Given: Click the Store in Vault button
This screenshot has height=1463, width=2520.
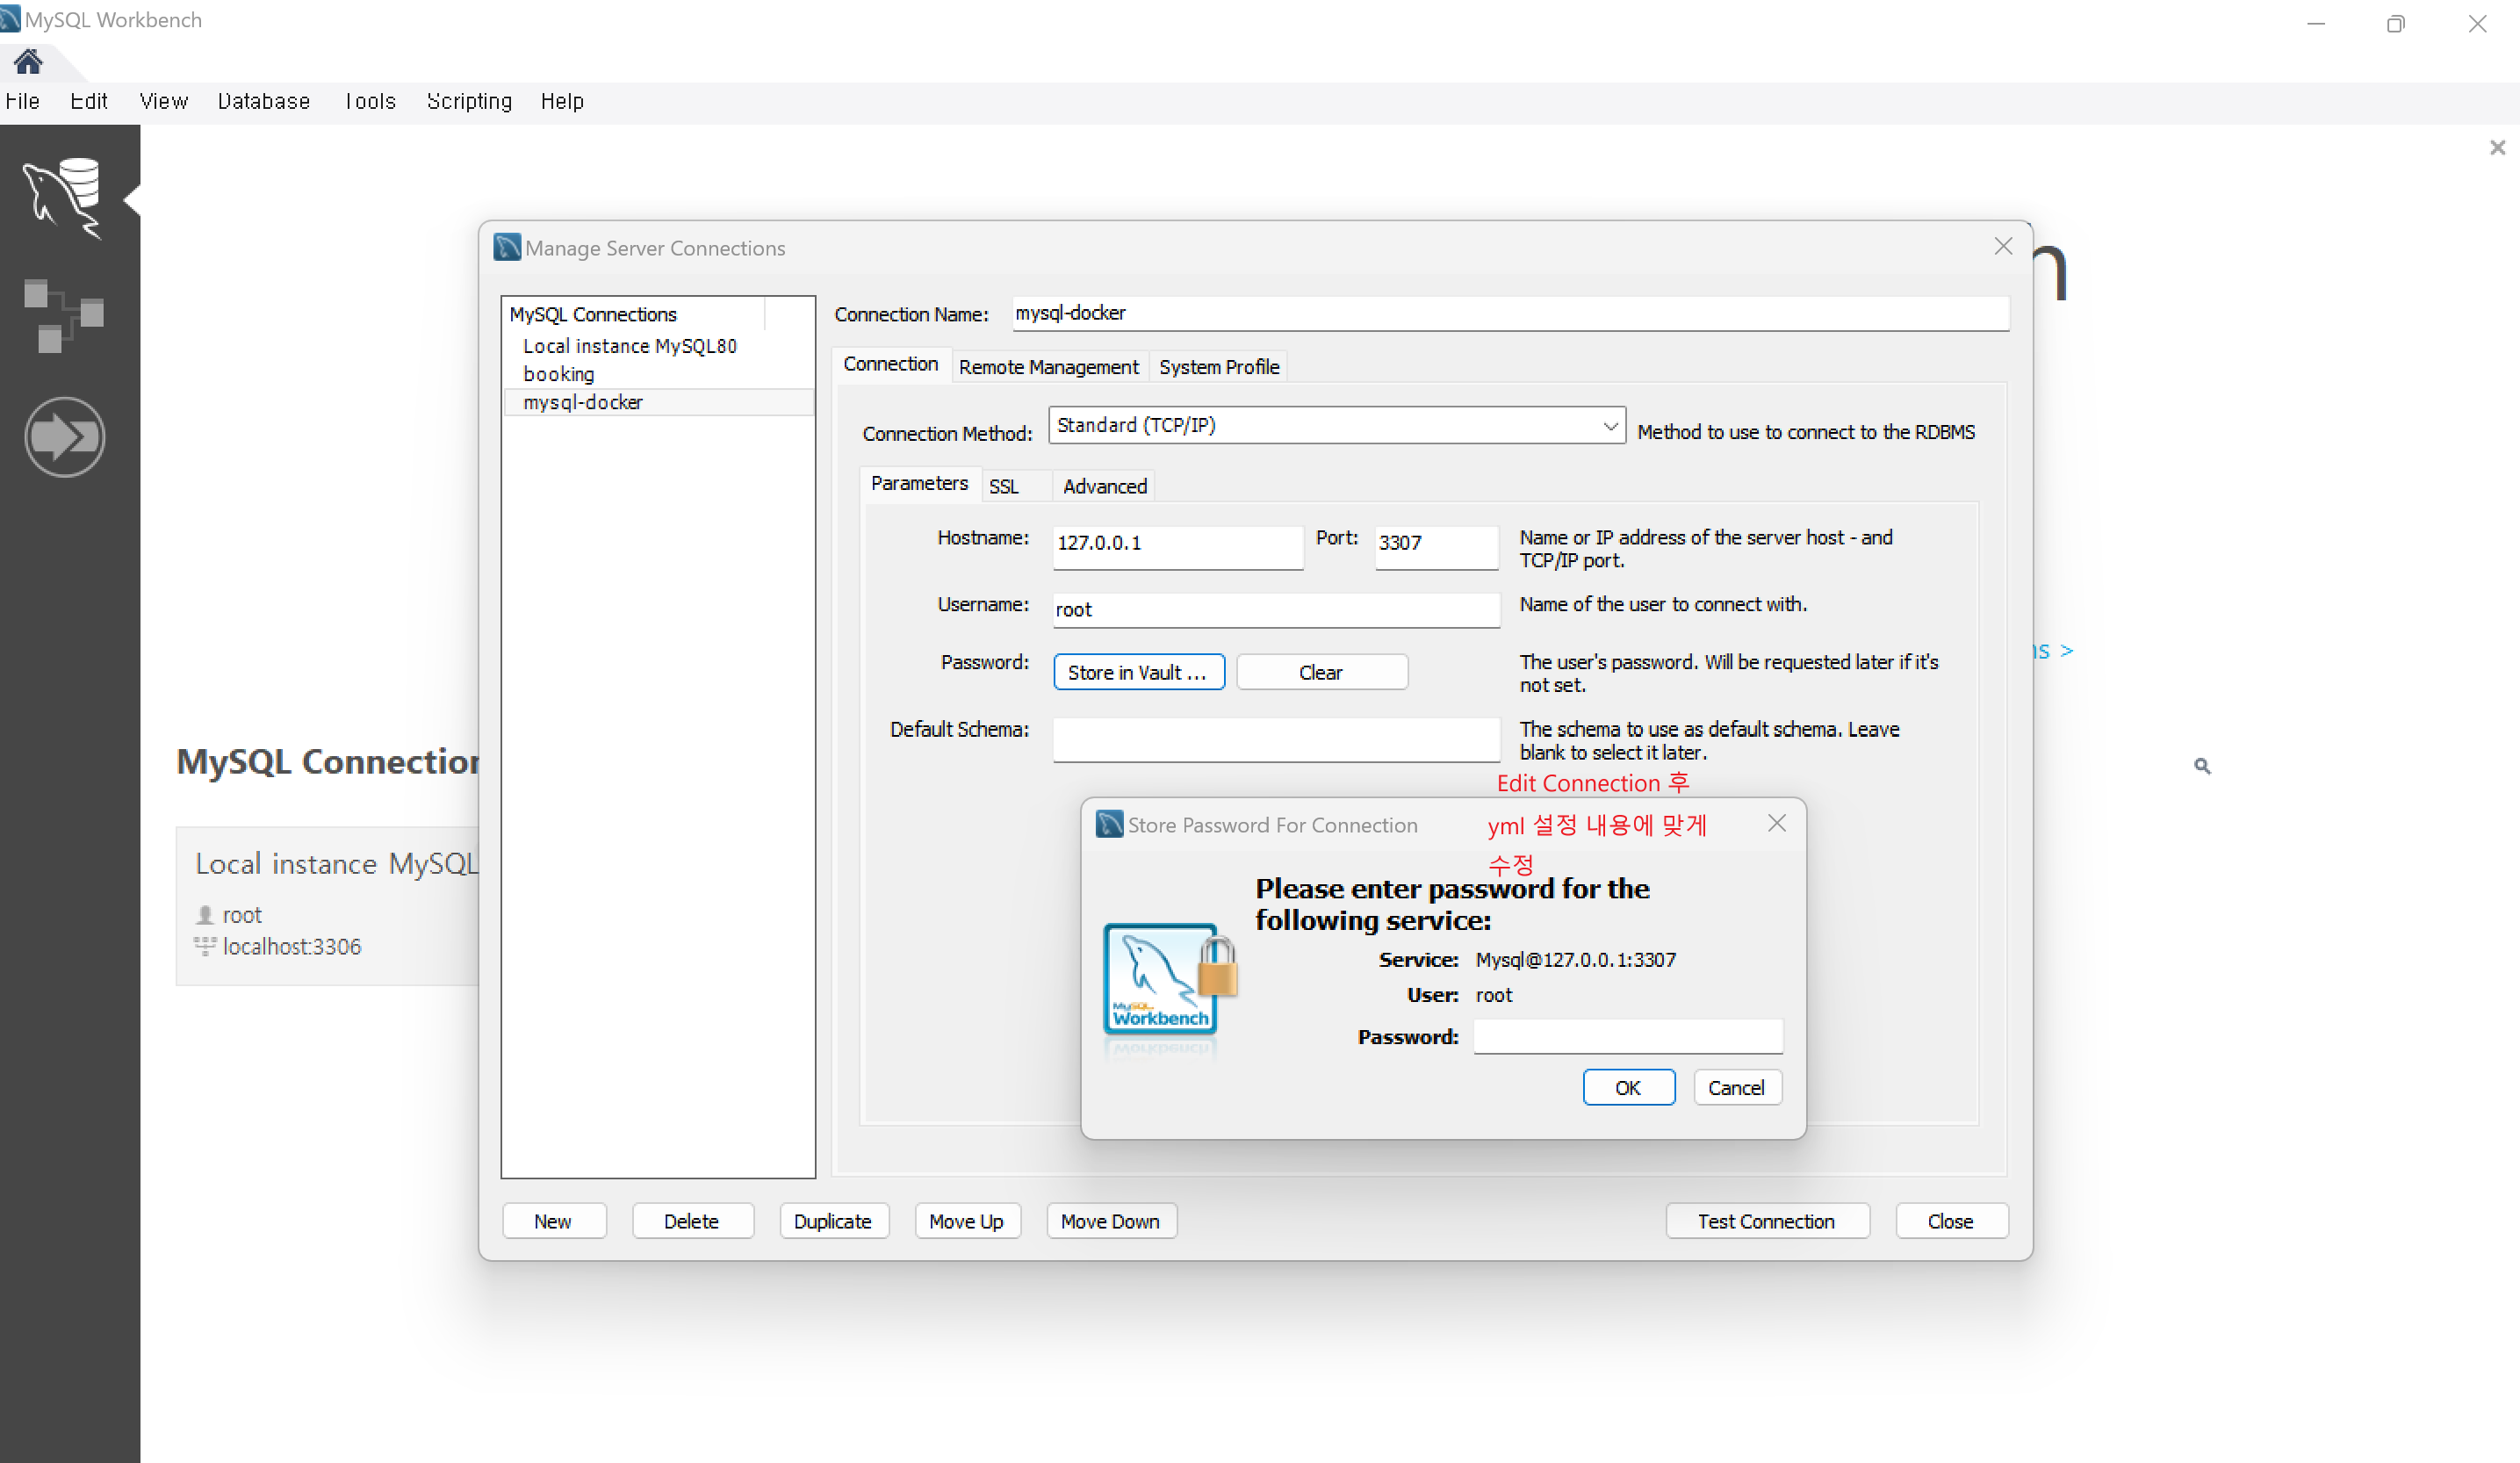Looking at the screenshot, I should pyautogui.click(x=1138, y=672).
